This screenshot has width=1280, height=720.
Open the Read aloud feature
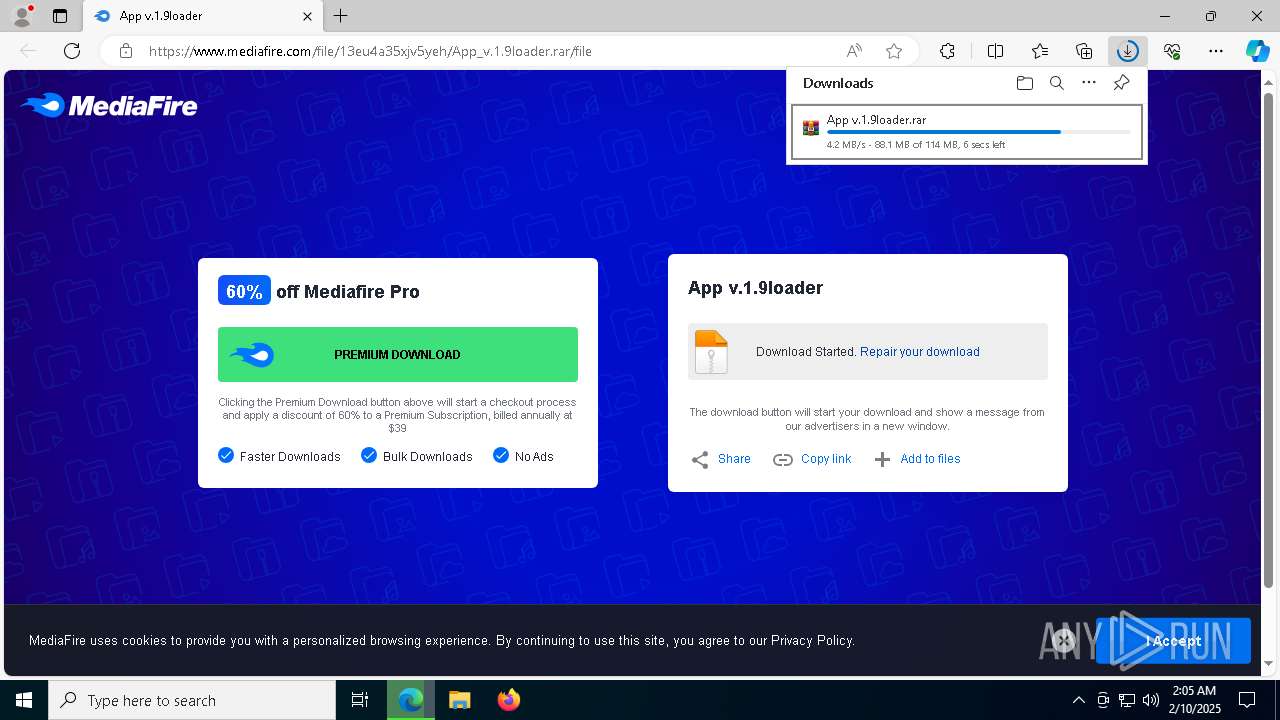(854, 51)
